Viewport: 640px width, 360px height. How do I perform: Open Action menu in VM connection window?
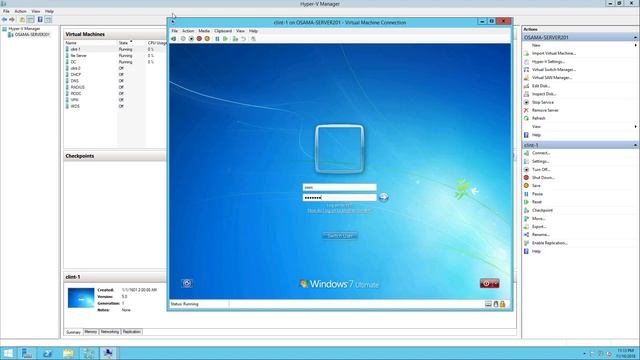tap(188, 31)
